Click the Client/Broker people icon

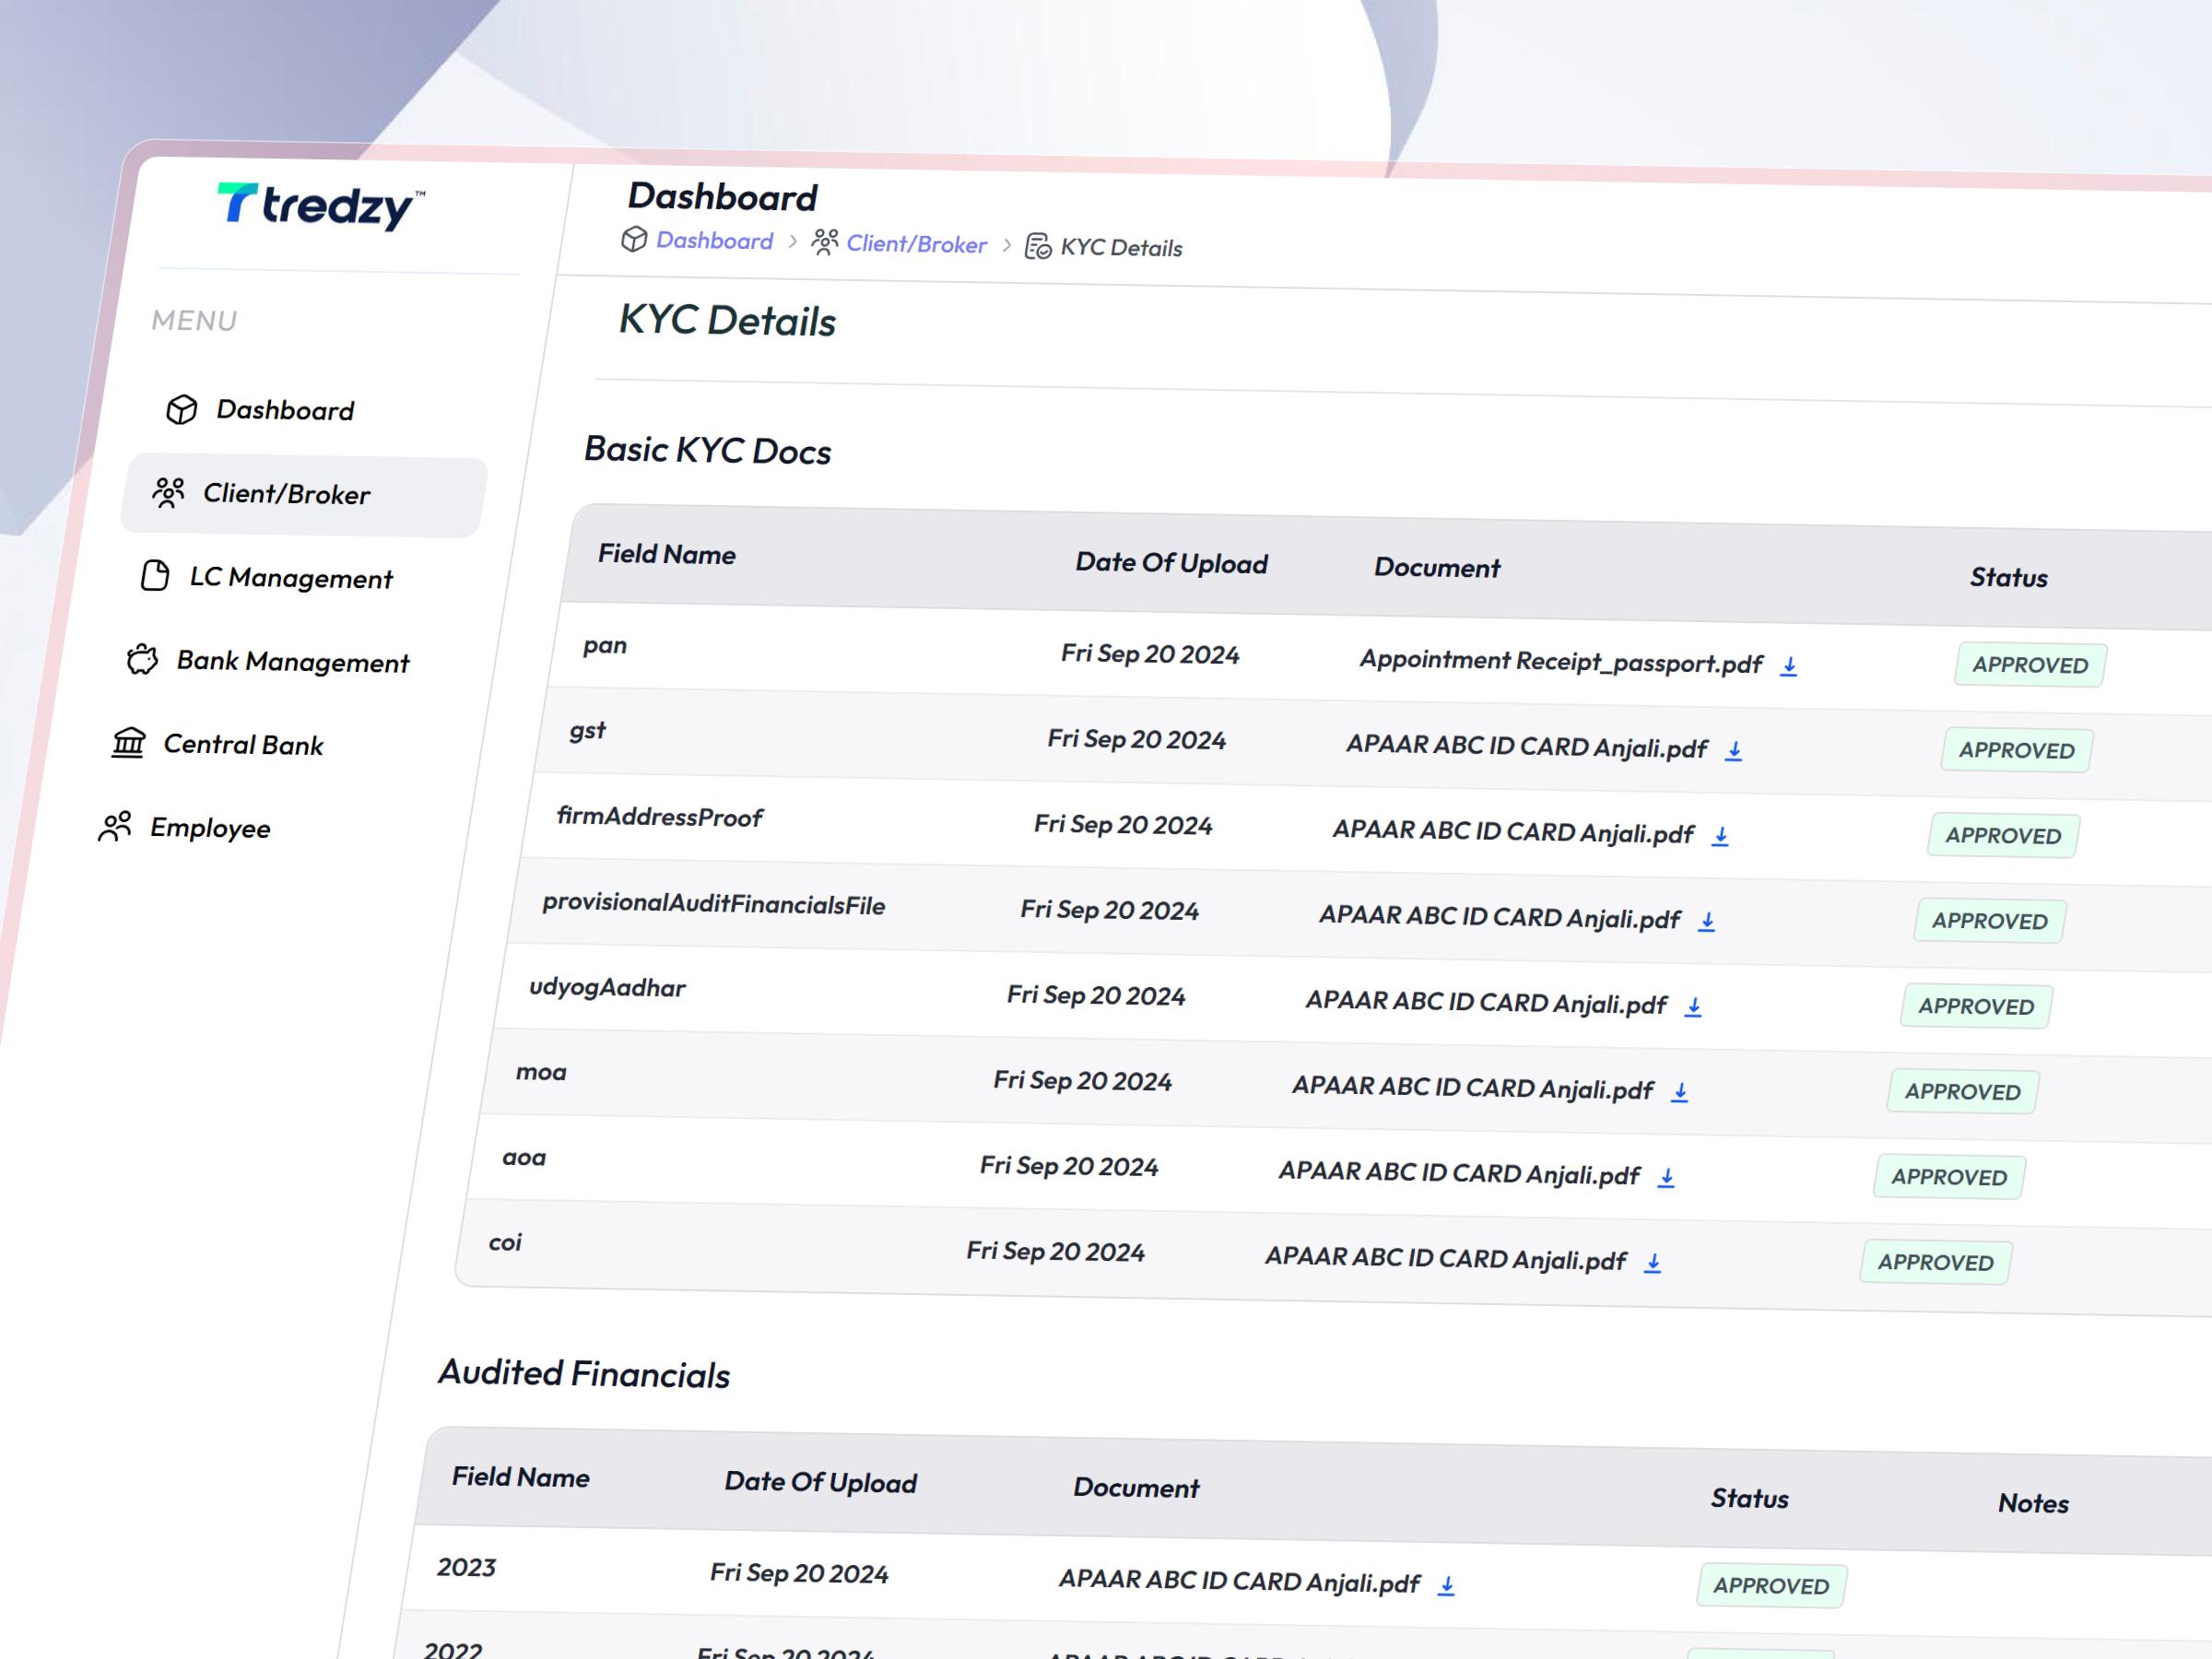point(168,493)
